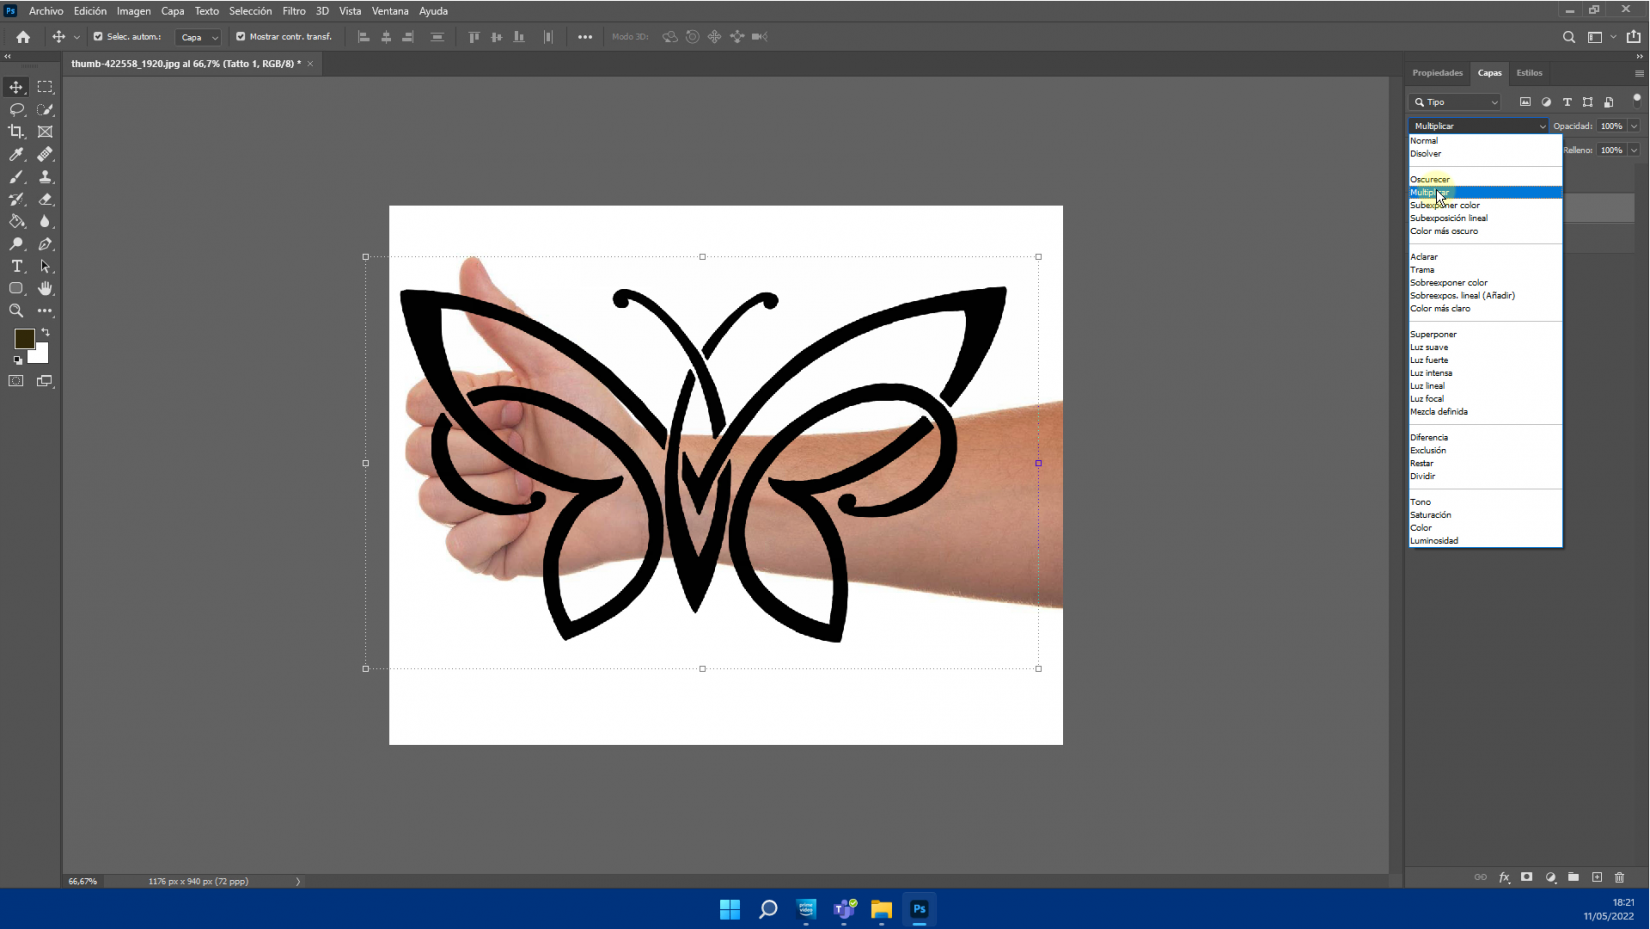Select the Rectangular Marquee tool

pos(45,87)
